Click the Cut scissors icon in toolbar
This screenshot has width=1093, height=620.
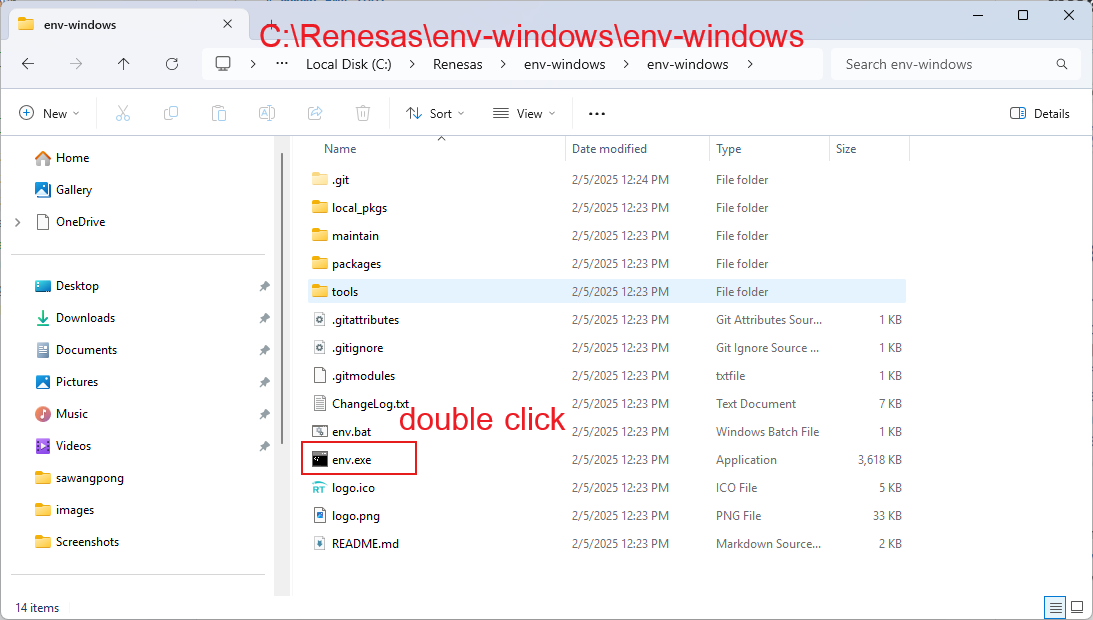(123, 114)
